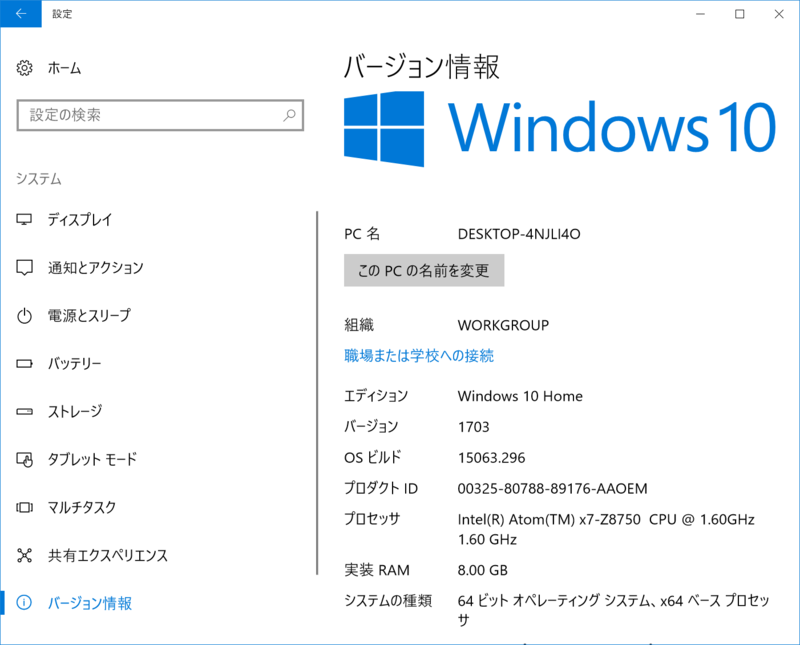Switch to タブレット モード settings
This screenshot has width=800, height=645.
(x=92, y=459)
